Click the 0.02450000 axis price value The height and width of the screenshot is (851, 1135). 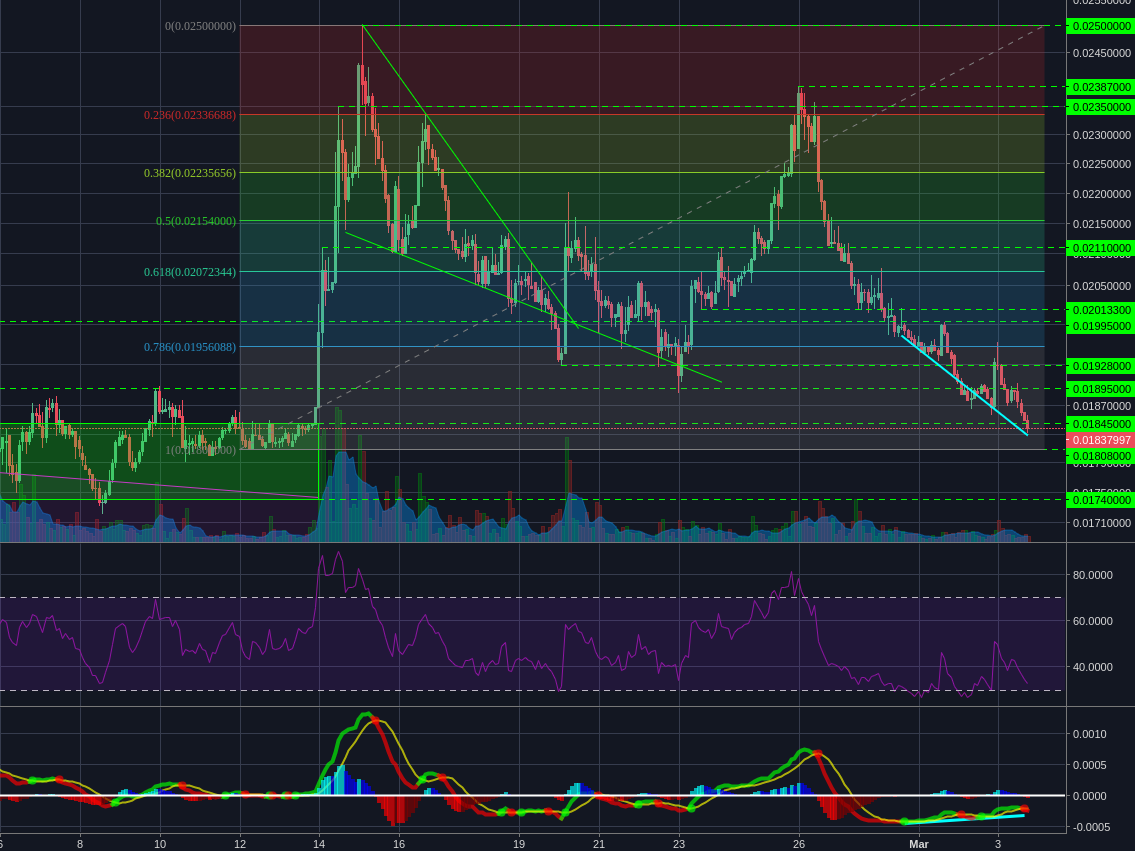click(1102, 53)
